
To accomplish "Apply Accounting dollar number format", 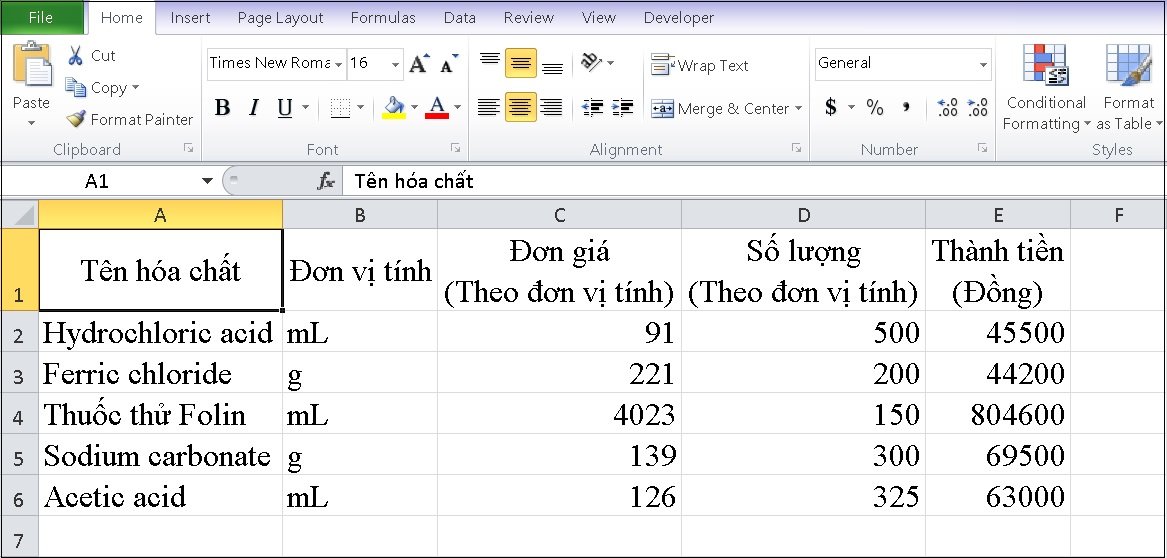I will click(831, 108).
